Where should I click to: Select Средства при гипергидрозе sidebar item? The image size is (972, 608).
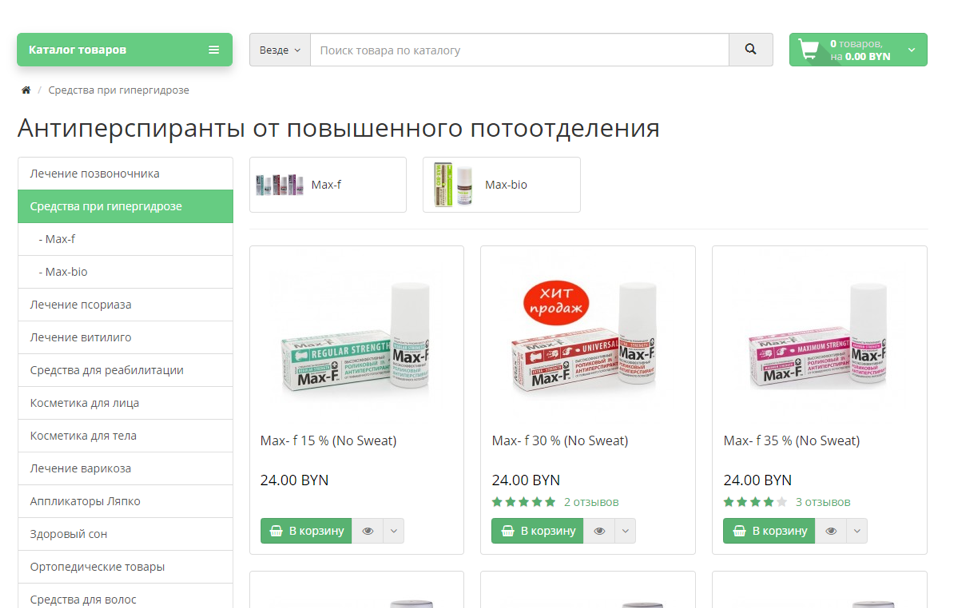(x=125, y=206)
